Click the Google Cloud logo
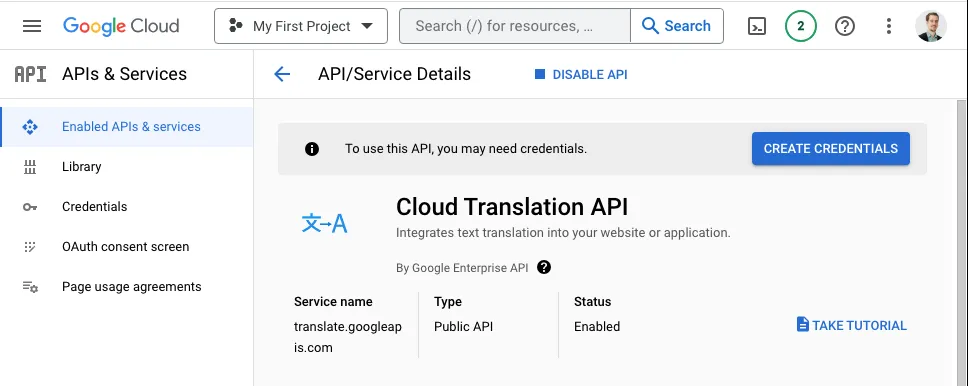The width and height of the screenshot is (968, 386). [x=121, y=26]
